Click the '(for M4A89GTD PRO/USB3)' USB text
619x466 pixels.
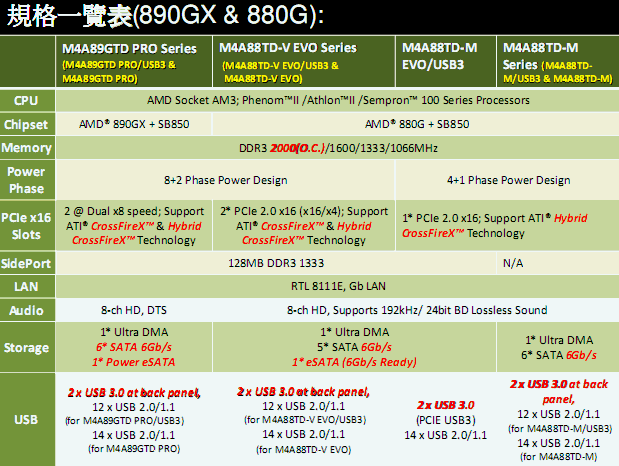(x=125, y=421)
